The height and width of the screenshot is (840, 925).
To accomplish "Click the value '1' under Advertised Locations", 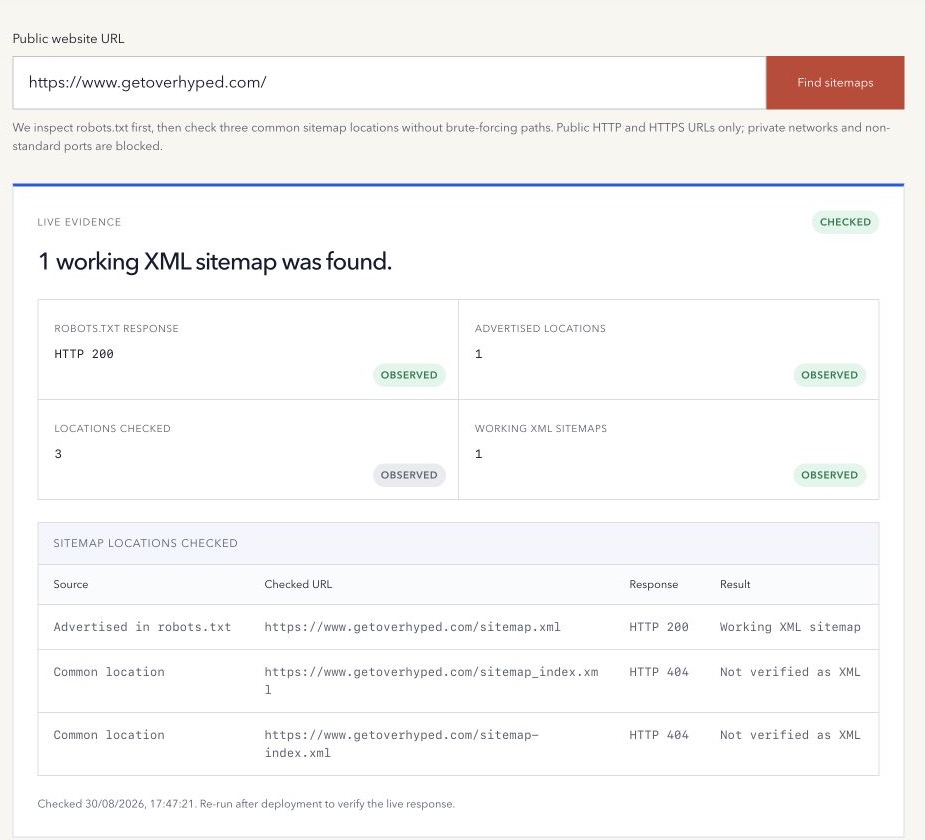I will pos(478,354).
